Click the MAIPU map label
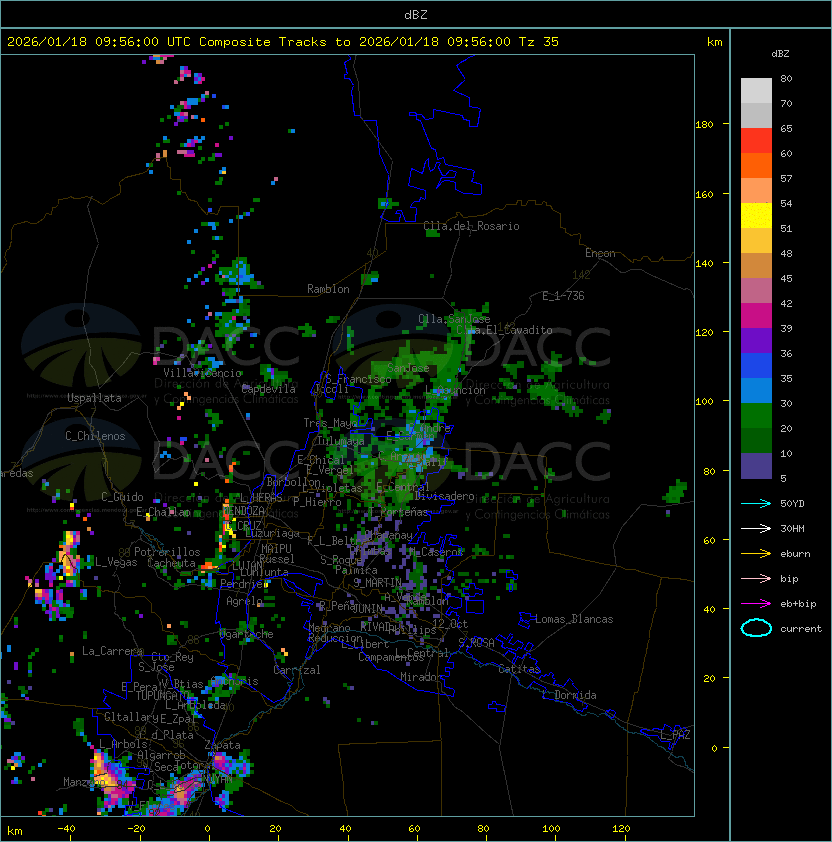This screenshot has height=842, width=832. pyautogui.click(x=276, y=549)
